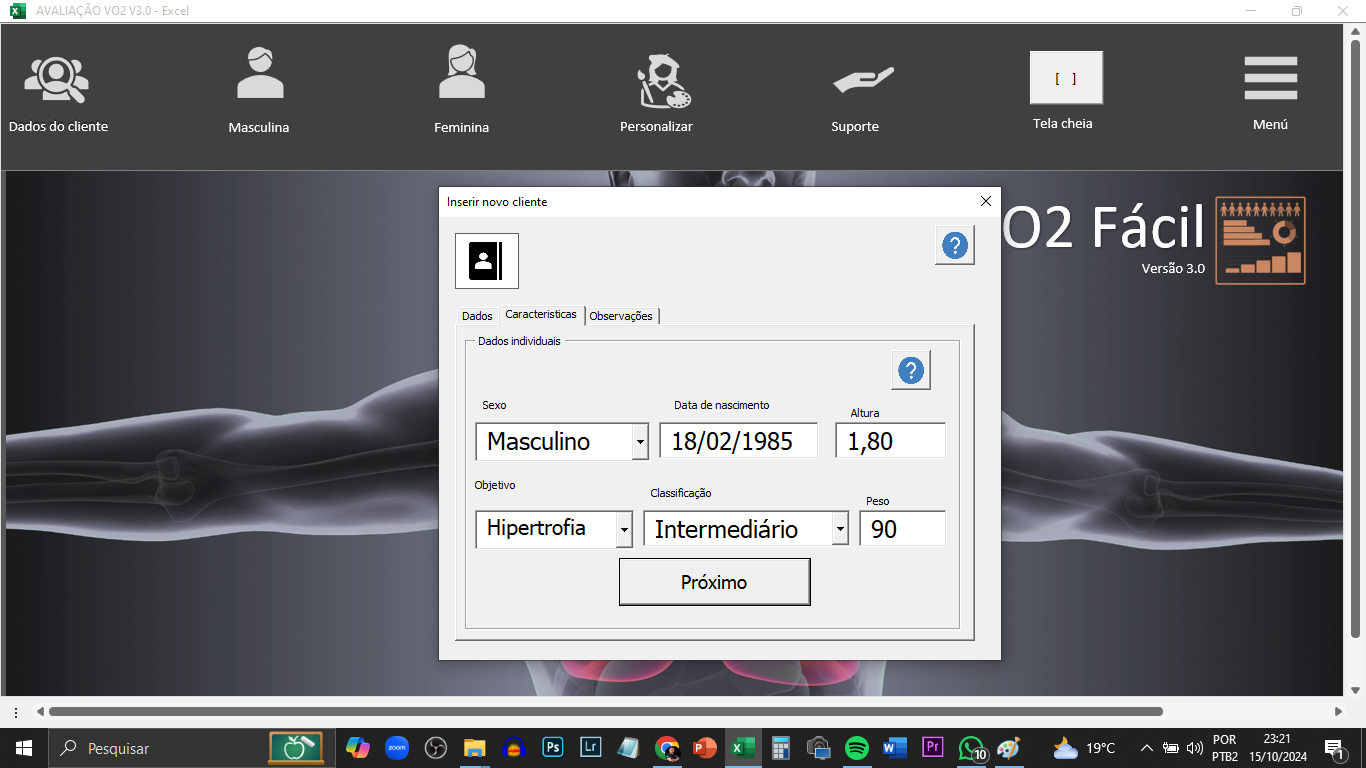Viewport: 1366px width, 768px height.
Task: Click the Data de nascimento field
Action: pyautogui.click(x=738, y=441)
